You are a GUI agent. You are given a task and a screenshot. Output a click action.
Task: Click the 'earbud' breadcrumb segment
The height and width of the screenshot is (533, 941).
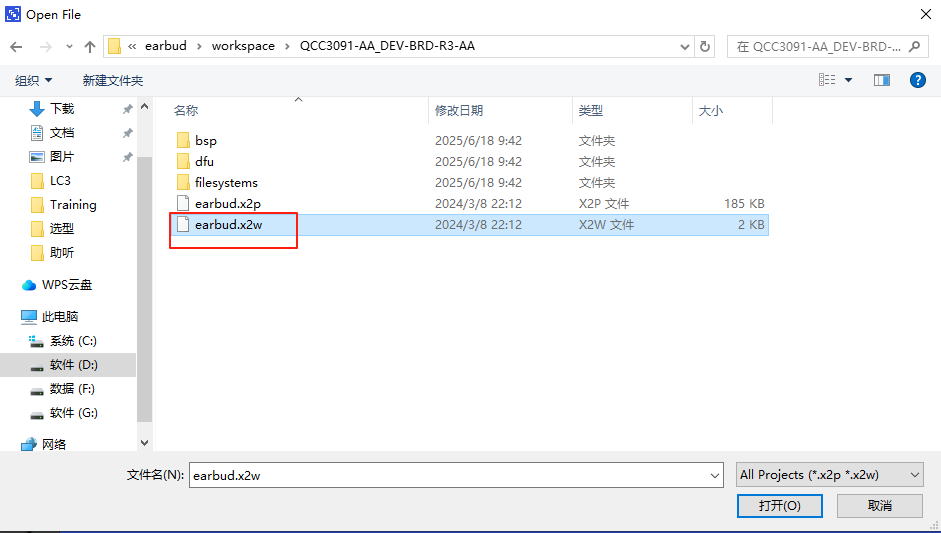[x=166, y=46]
